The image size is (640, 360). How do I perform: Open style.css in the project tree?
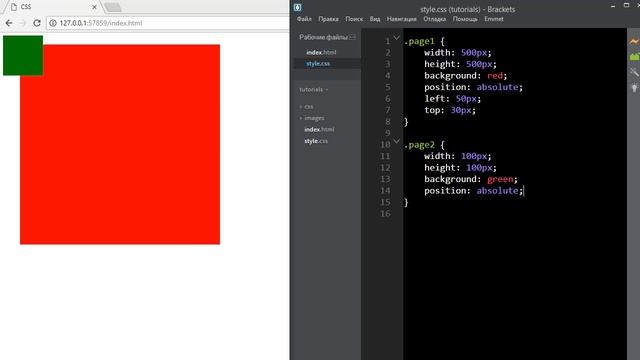pyautogui.click(x=316, y=141)
